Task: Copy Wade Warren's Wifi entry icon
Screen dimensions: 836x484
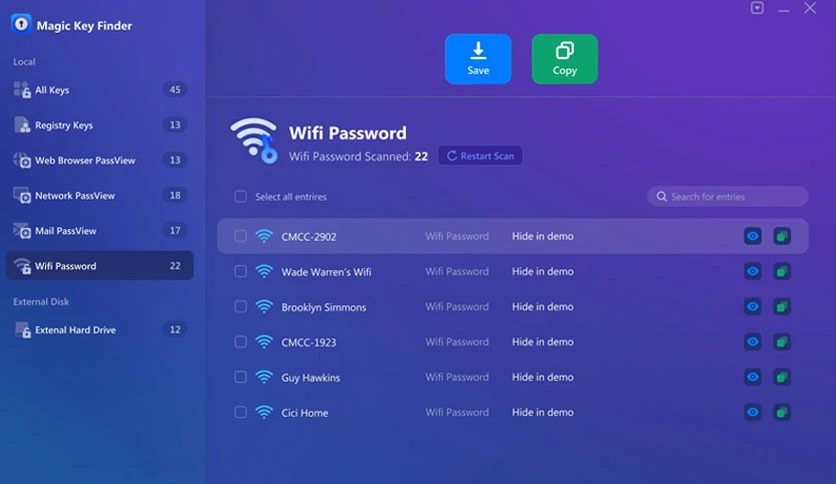Action: [x=782, y=271]
